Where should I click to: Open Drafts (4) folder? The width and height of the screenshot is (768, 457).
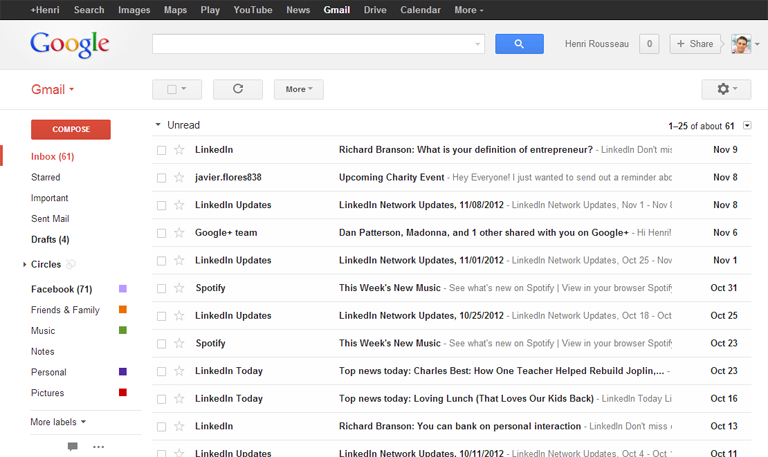pyautogui.click(x=50, y=240)
